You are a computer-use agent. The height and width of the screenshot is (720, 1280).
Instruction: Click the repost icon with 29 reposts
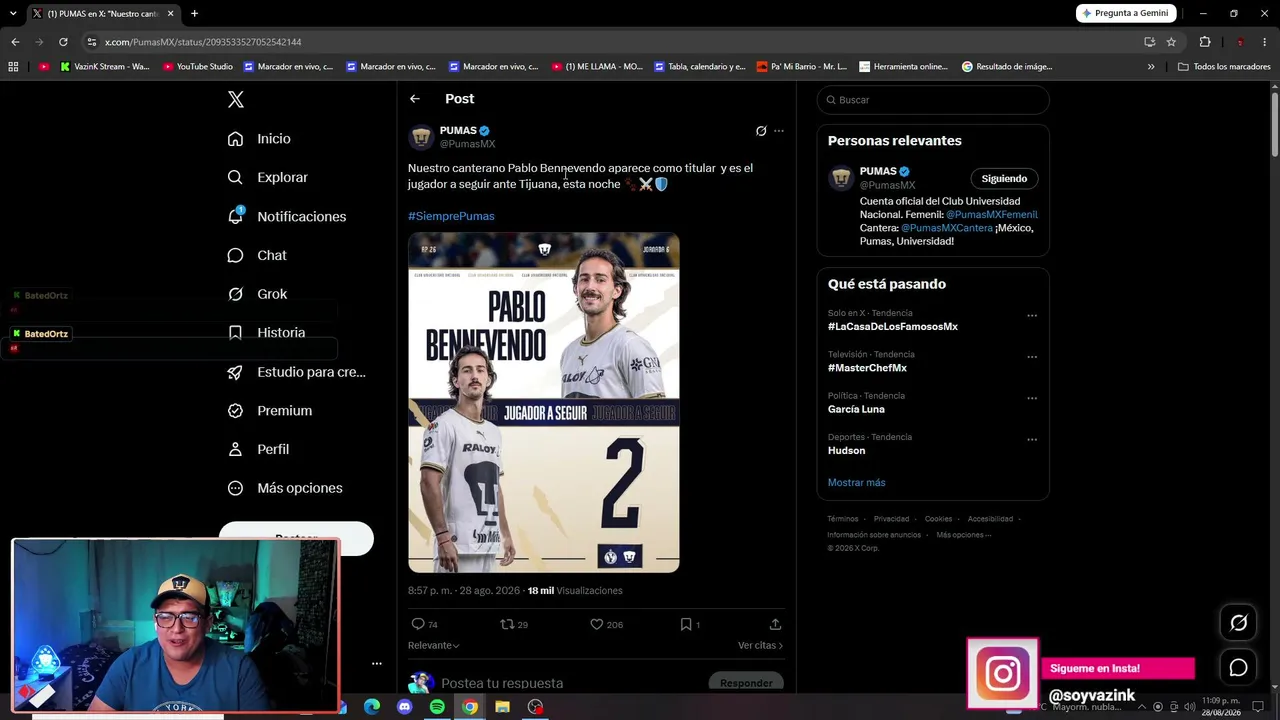click(x=507, y=624)
